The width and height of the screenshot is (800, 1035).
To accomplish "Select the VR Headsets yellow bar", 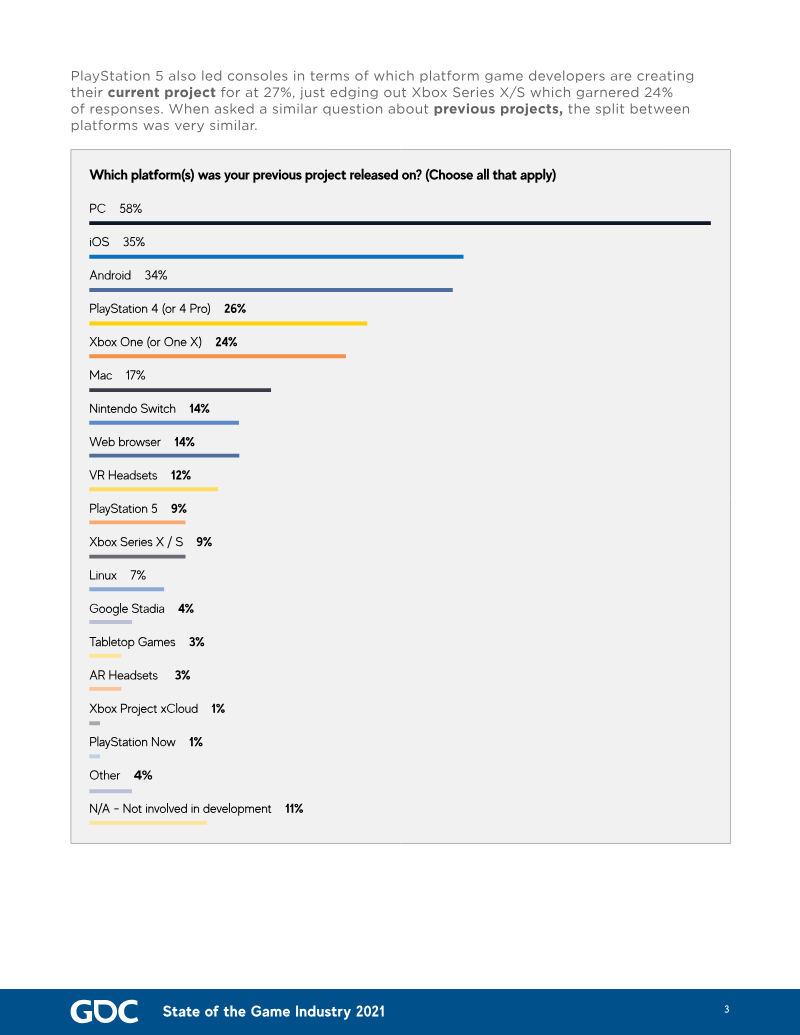I will coord(153,489).
